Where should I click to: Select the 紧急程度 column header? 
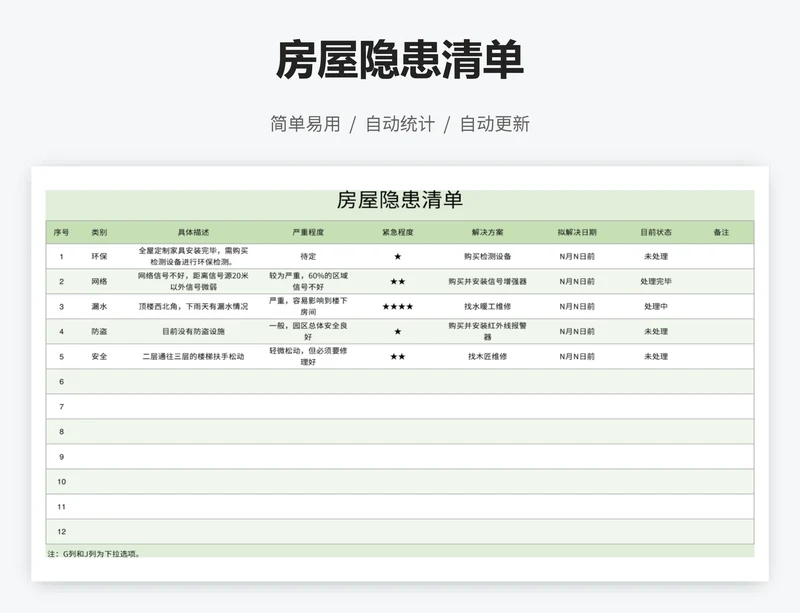click(397, 232)
